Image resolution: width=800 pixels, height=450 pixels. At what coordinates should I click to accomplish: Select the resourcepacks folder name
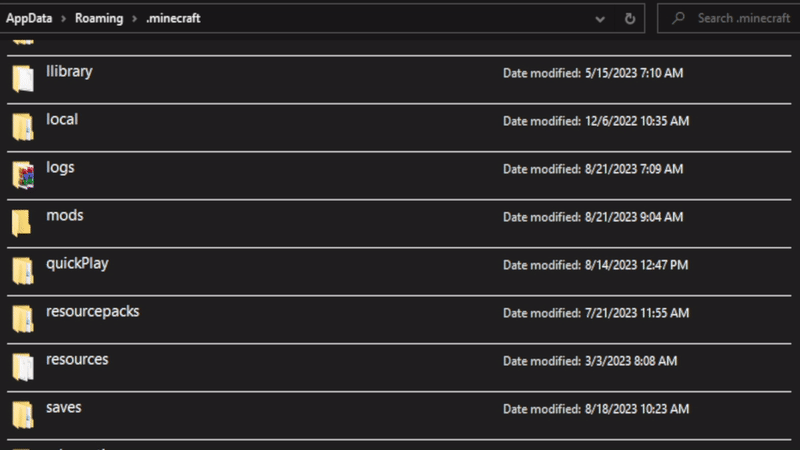point(92,311)
